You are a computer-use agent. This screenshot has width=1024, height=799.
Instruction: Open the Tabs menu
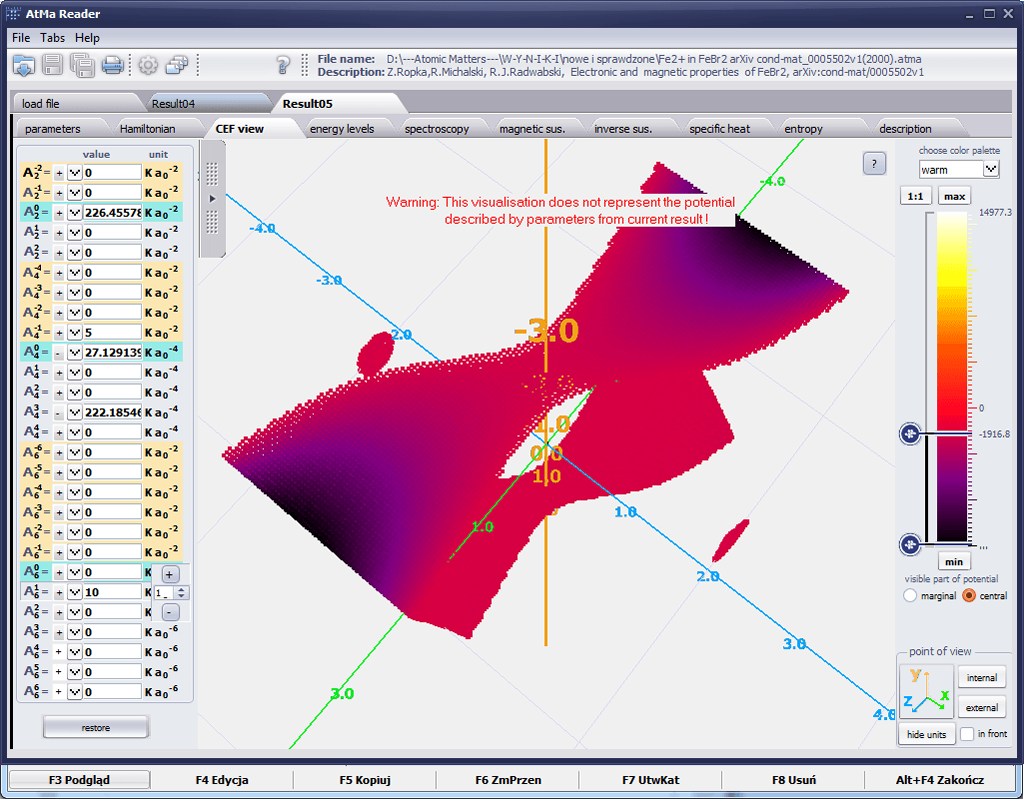click(x=53, y=38)
